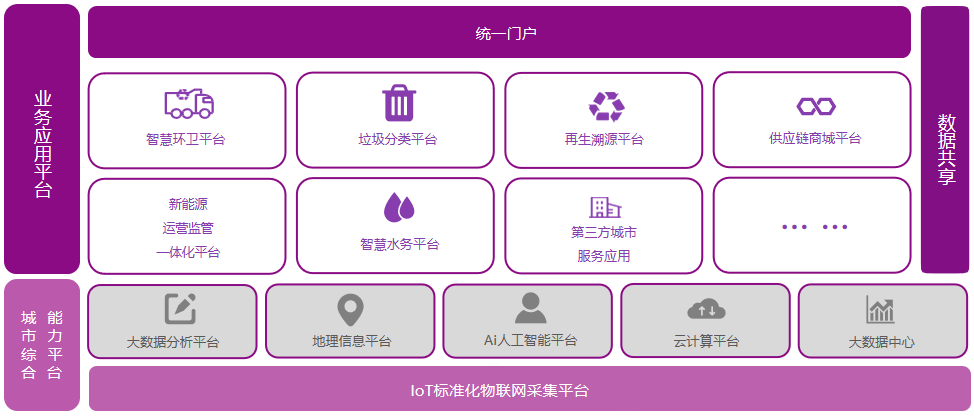Select the bar chart icon for 大数据中心
Viewport: 974px width, 416px height.
coord(881,309)
